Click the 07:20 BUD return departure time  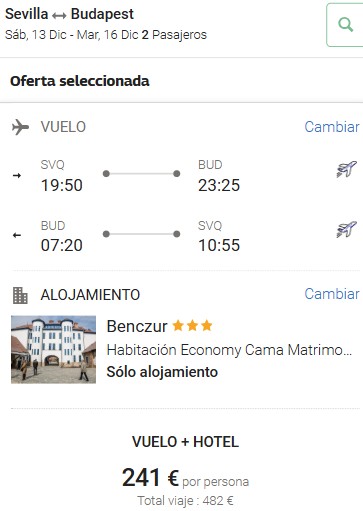click(62, 245)
